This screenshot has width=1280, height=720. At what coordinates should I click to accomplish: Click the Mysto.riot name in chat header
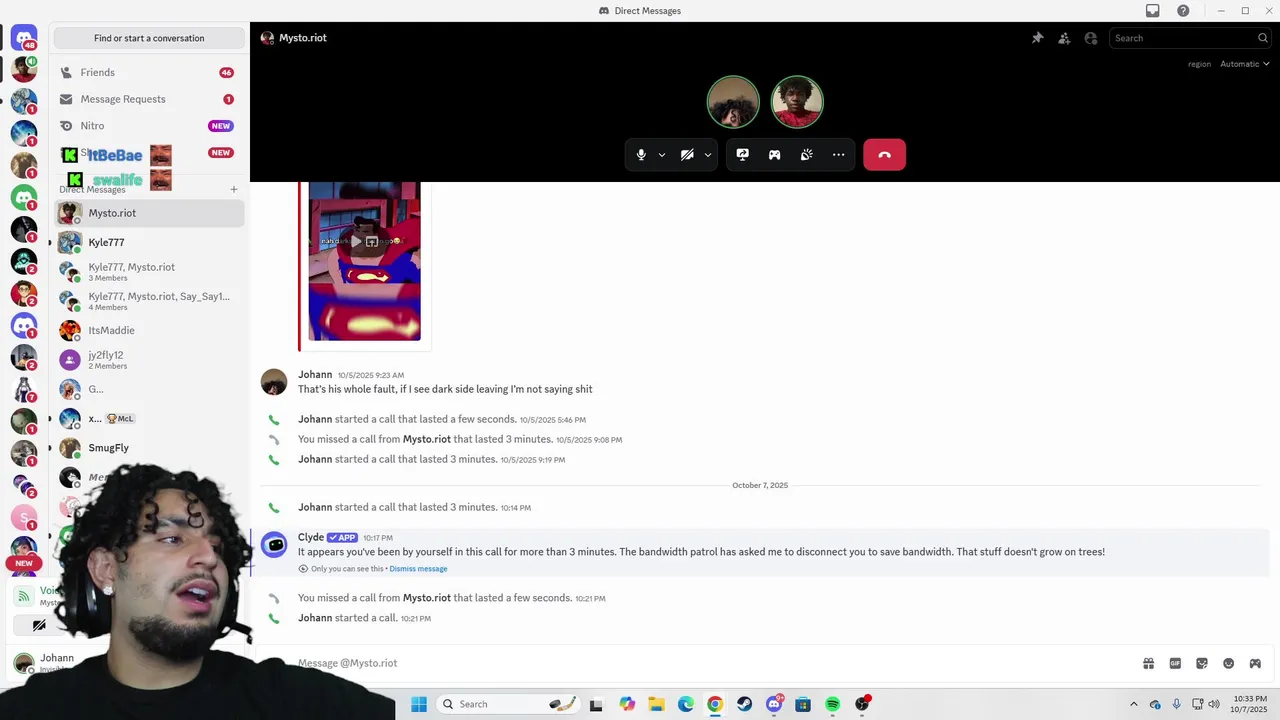[302, 38]
